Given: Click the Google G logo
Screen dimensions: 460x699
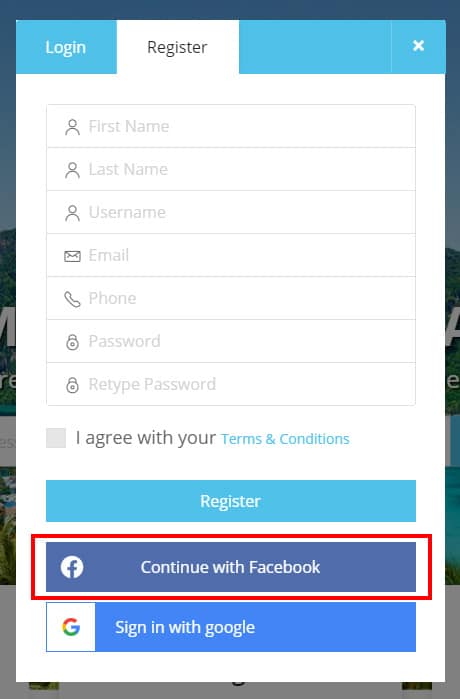Looking at the screenshot, I should 71,627.
